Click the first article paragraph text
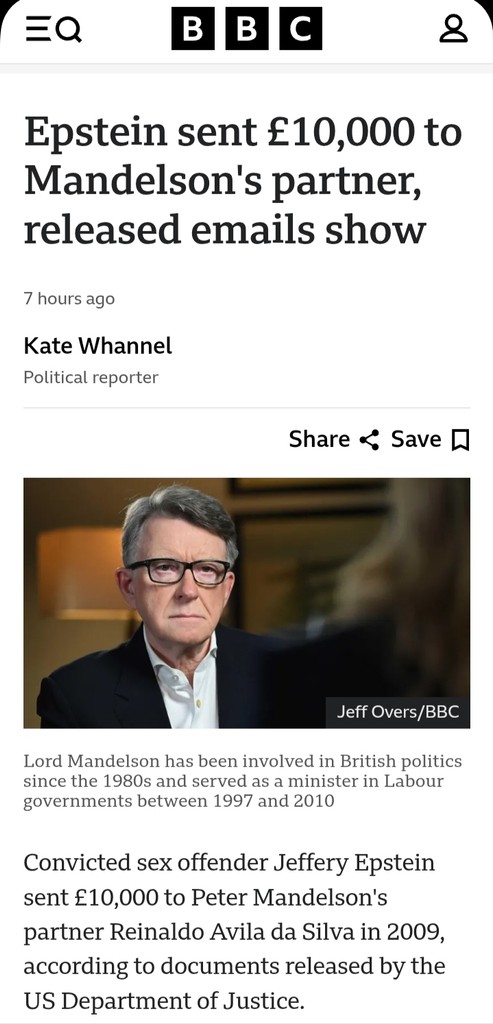This screenshot has width=493, height=1024. [x=235, y=931]
